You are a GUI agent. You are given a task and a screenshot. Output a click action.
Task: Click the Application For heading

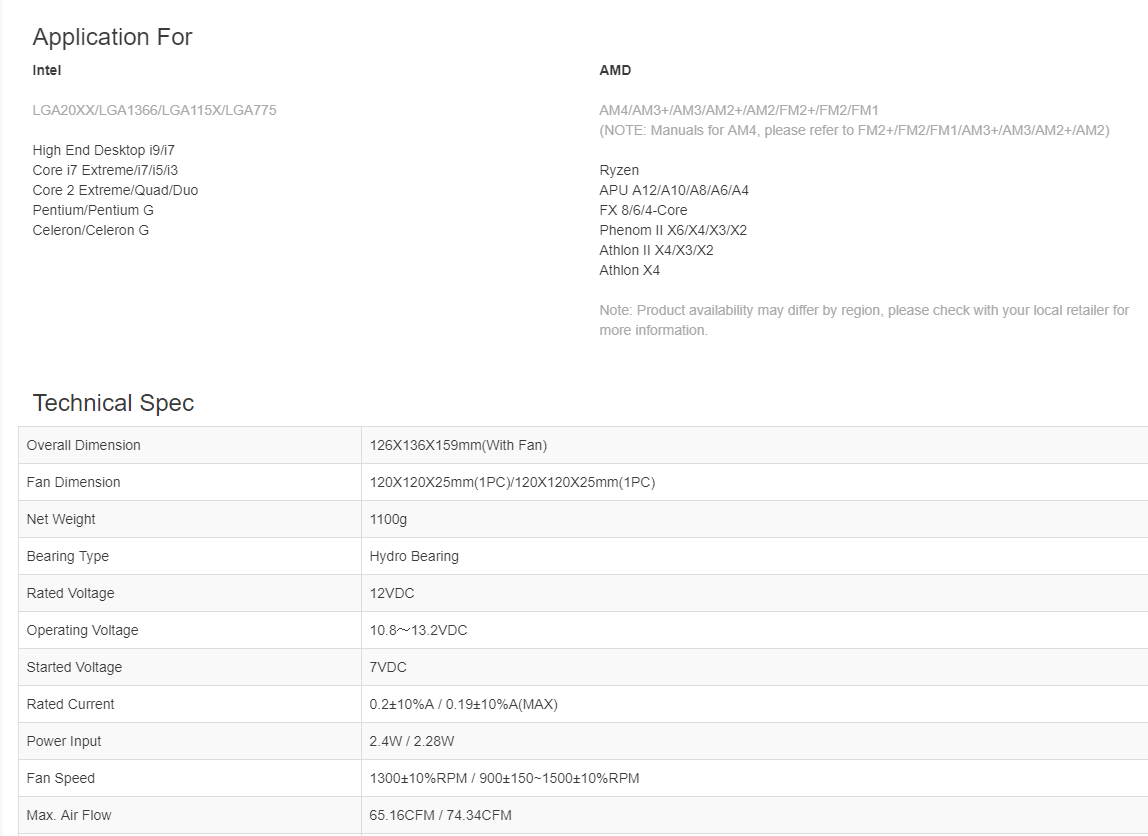point(112,37)
